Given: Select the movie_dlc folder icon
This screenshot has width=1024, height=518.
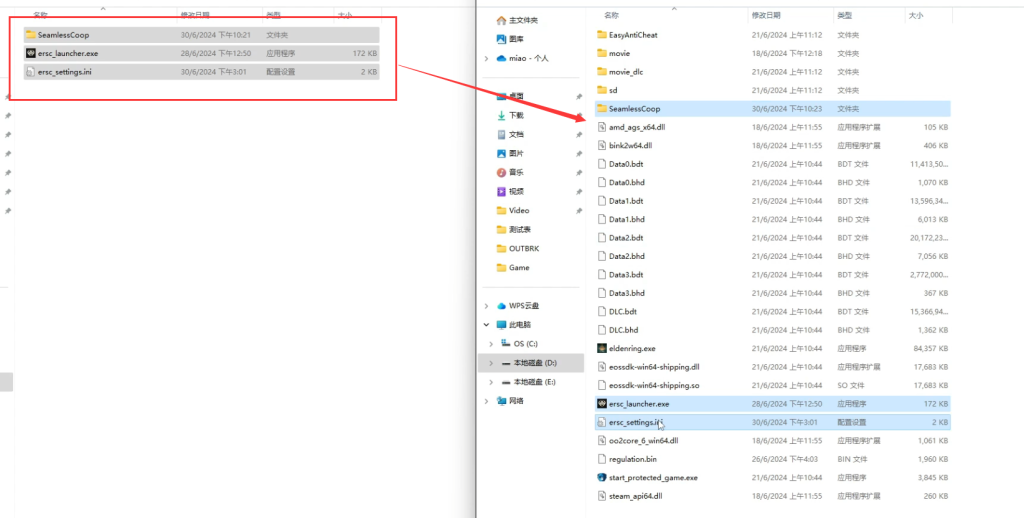Looking at the screenshot, I should tap(602, 71).
